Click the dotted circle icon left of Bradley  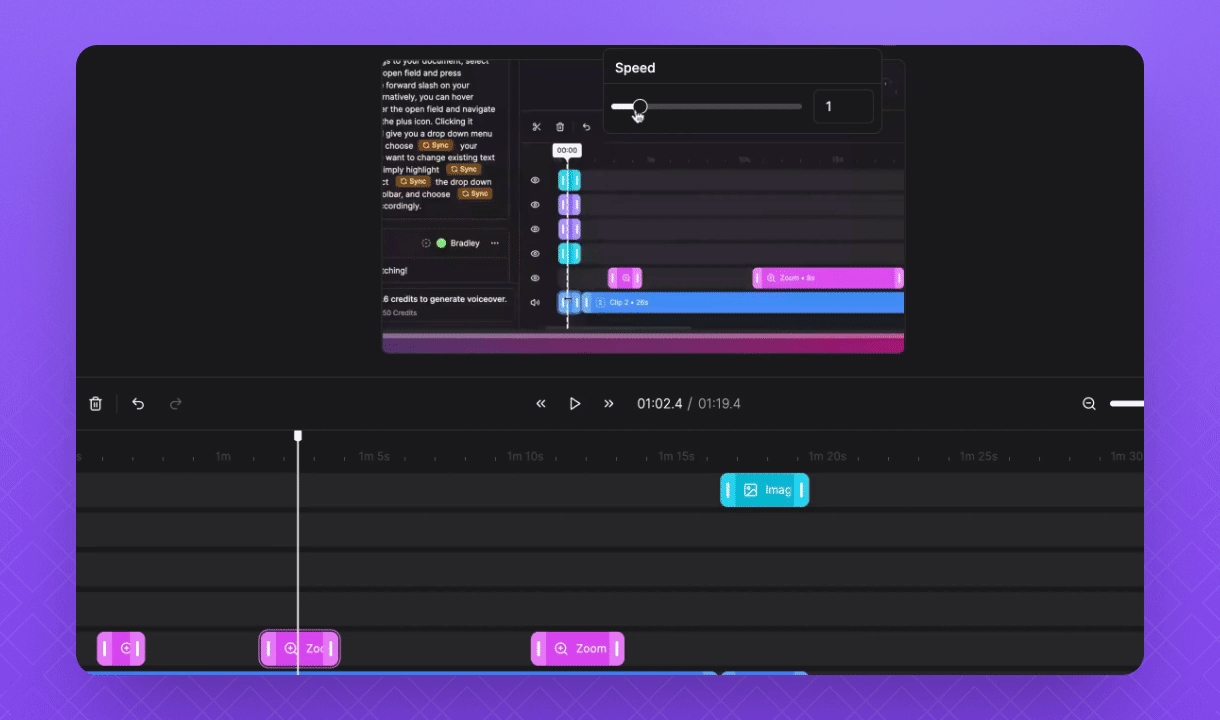(426, 243)
